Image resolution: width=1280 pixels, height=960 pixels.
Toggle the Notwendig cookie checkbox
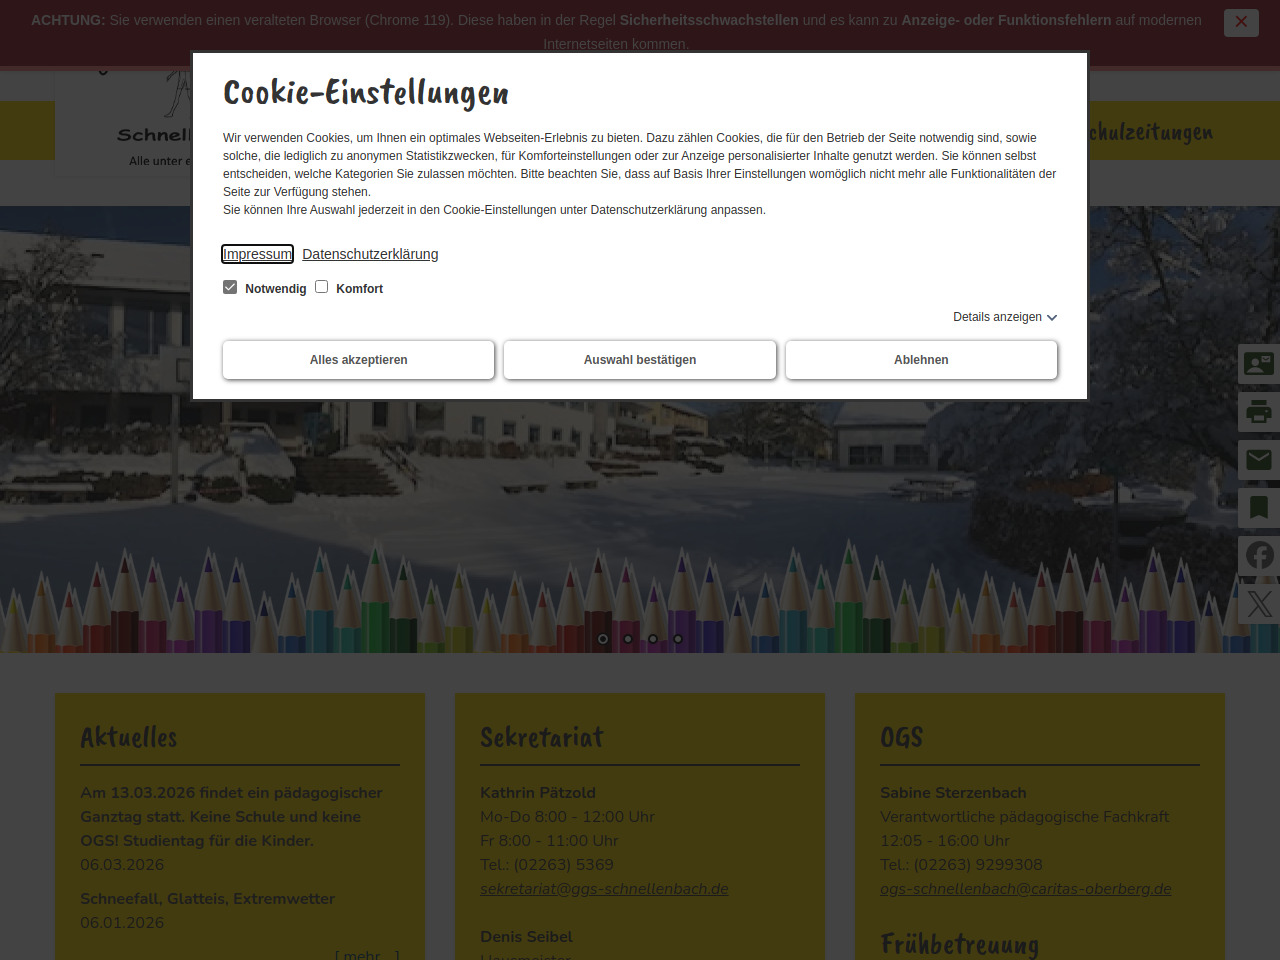[x=230, y=287]
